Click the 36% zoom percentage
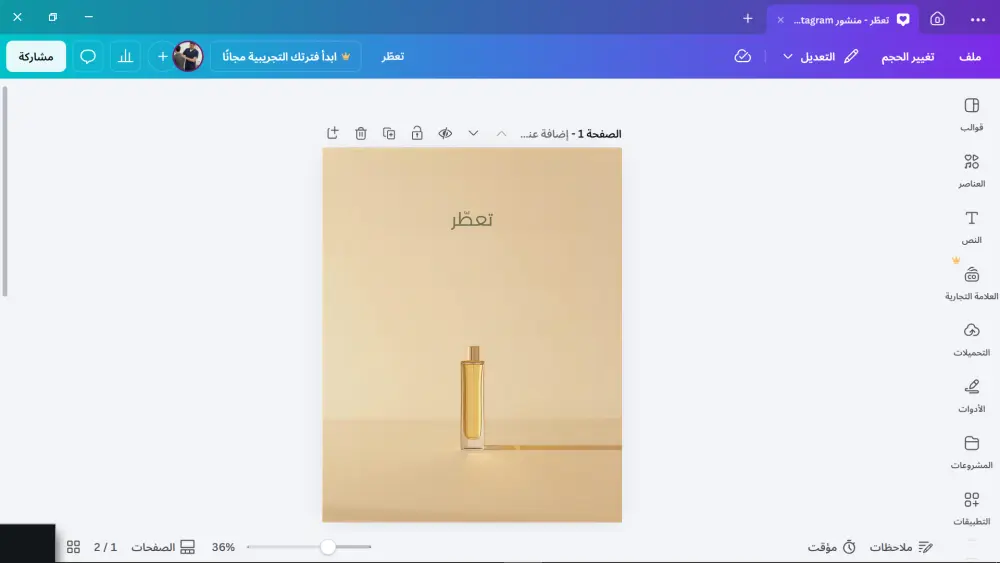1000x563 pixels. 223,547
